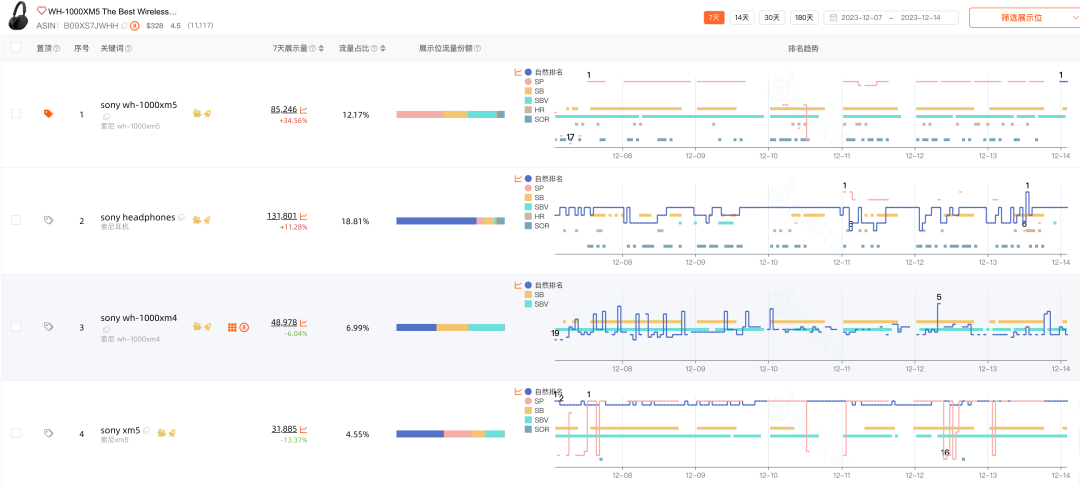Image resolution: width=1080 pixels, height=486 pixels.
Task: Click the start date 2023-12-07 field
Action: coord(861,18)
